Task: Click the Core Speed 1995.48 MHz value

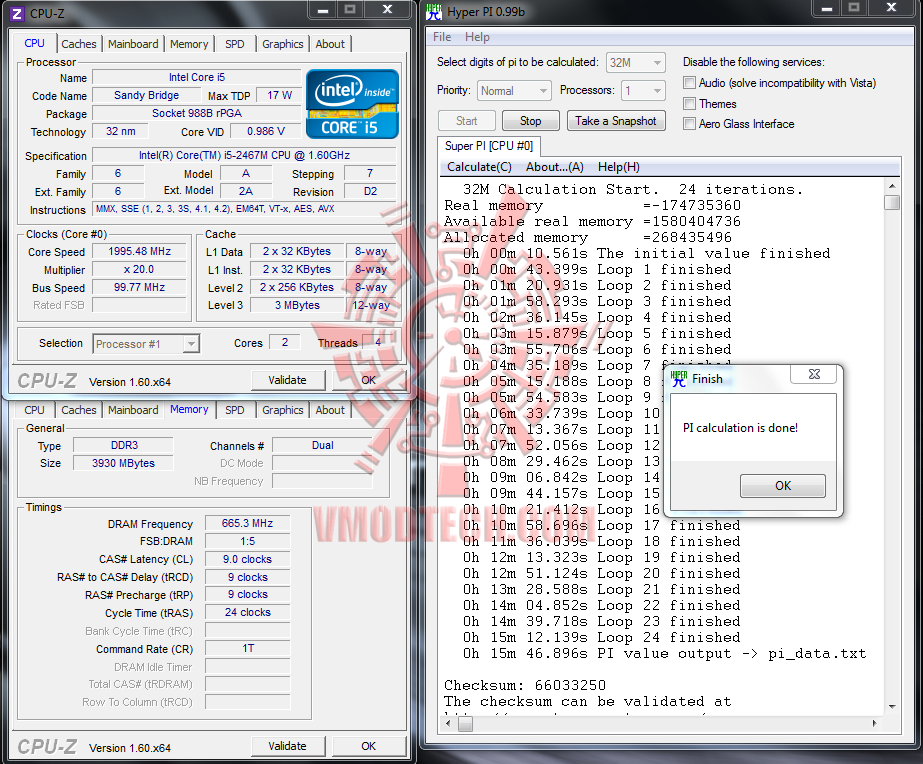Action: 140,251
